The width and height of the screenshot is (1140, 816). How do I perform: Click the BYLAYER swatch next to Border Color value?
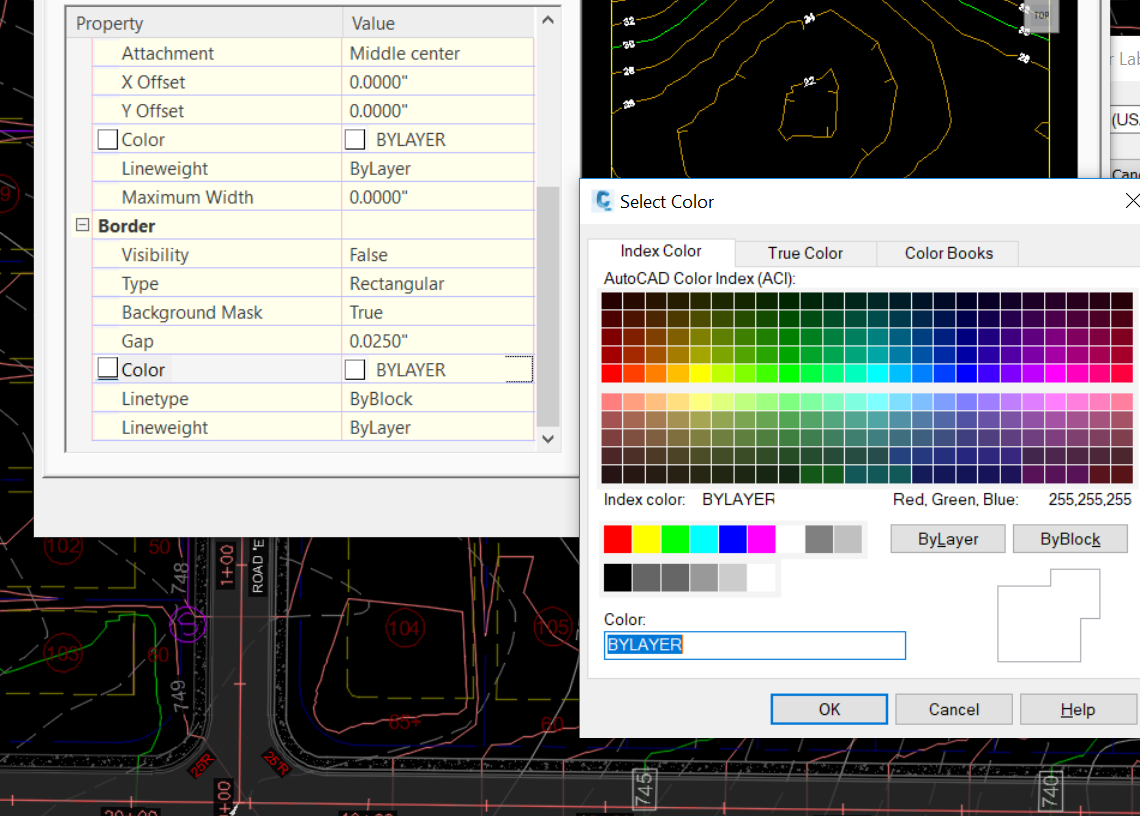tap(356, 368)
